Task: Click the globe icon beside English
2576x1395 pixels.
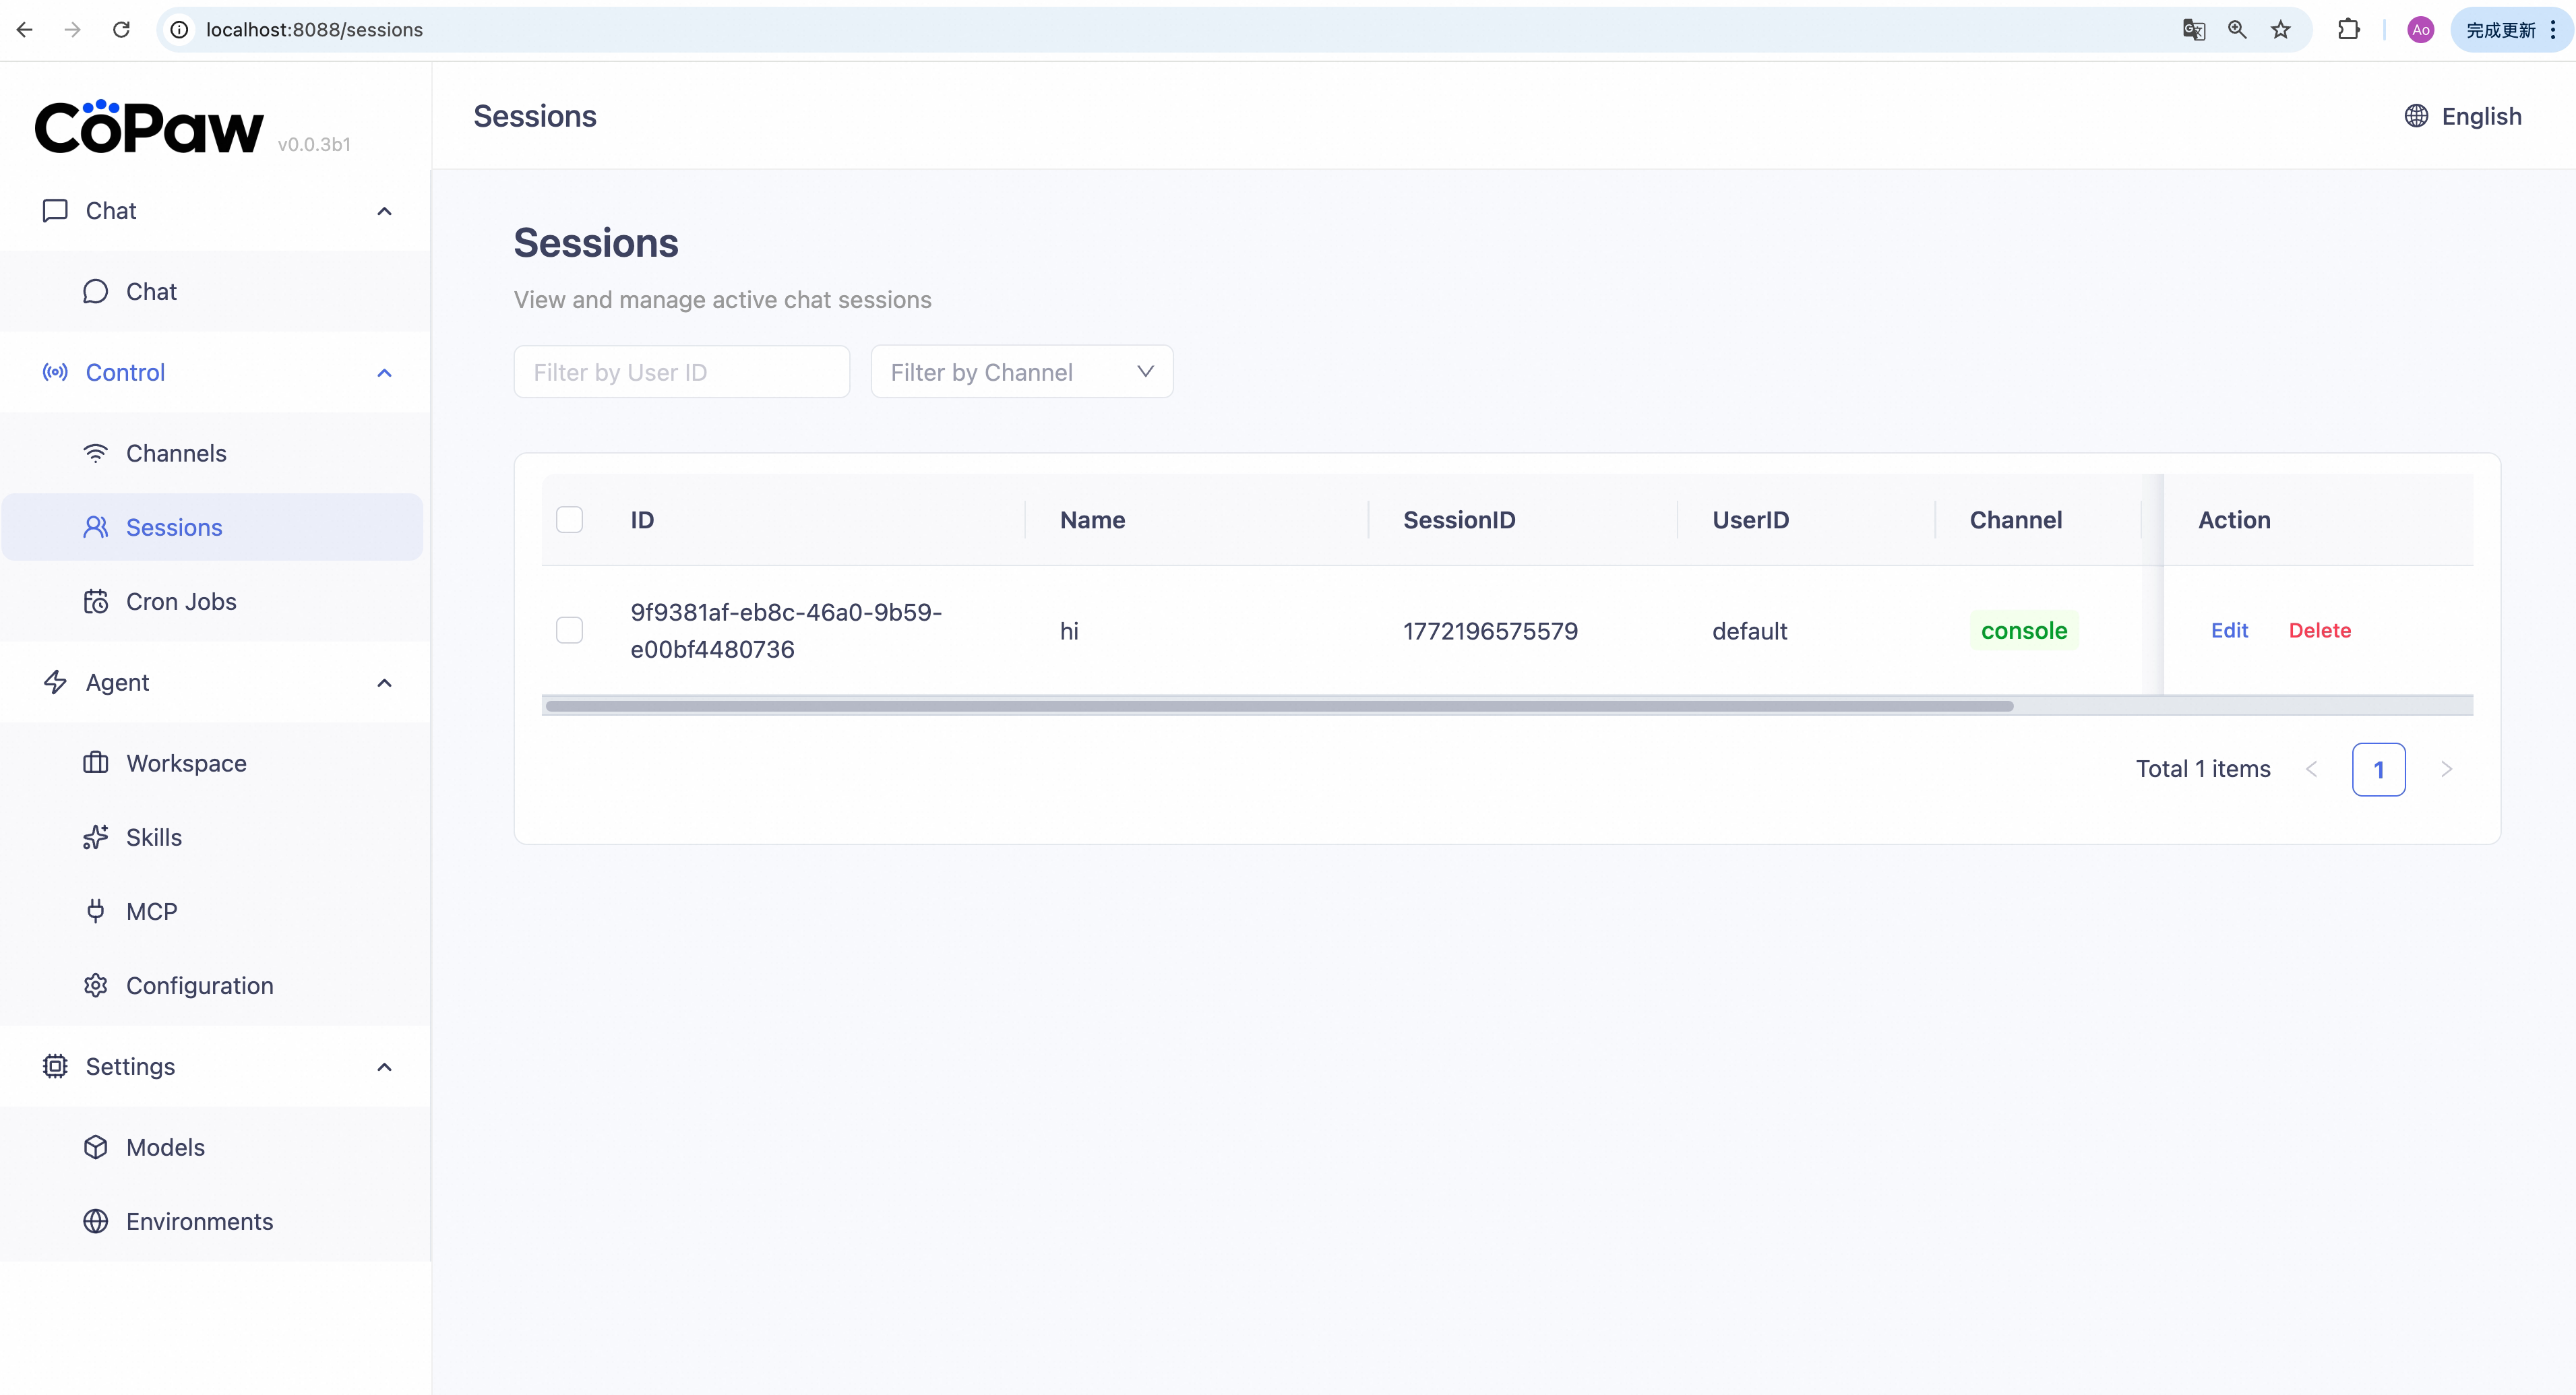Action: tap(2416, 116)
